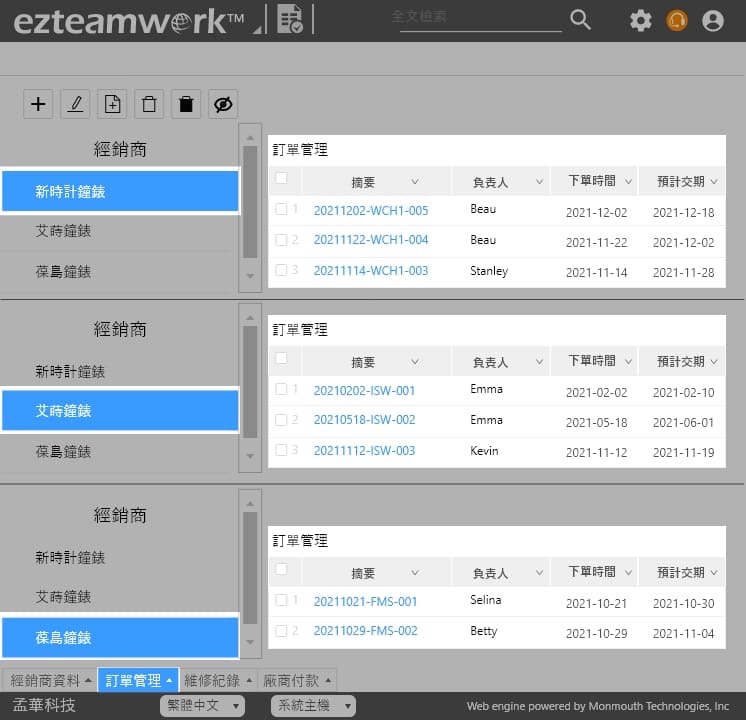746x720 pixels.
Task: Expand the 系統主機 dropdown
Action: pos(313,706)
